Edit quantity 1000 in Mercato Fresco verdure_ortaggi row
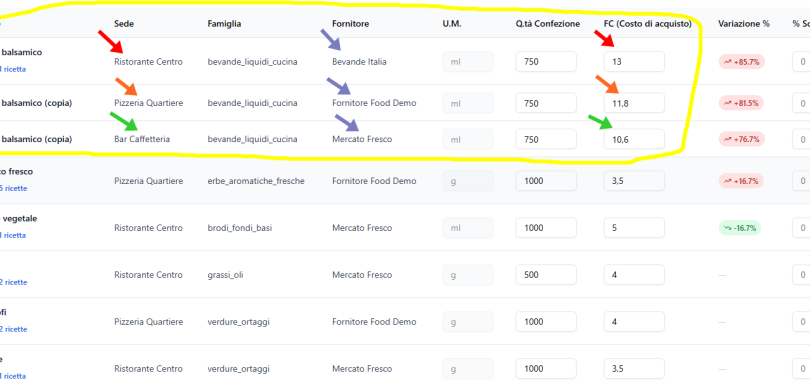810x385 pixels. (x=546, y=368)
